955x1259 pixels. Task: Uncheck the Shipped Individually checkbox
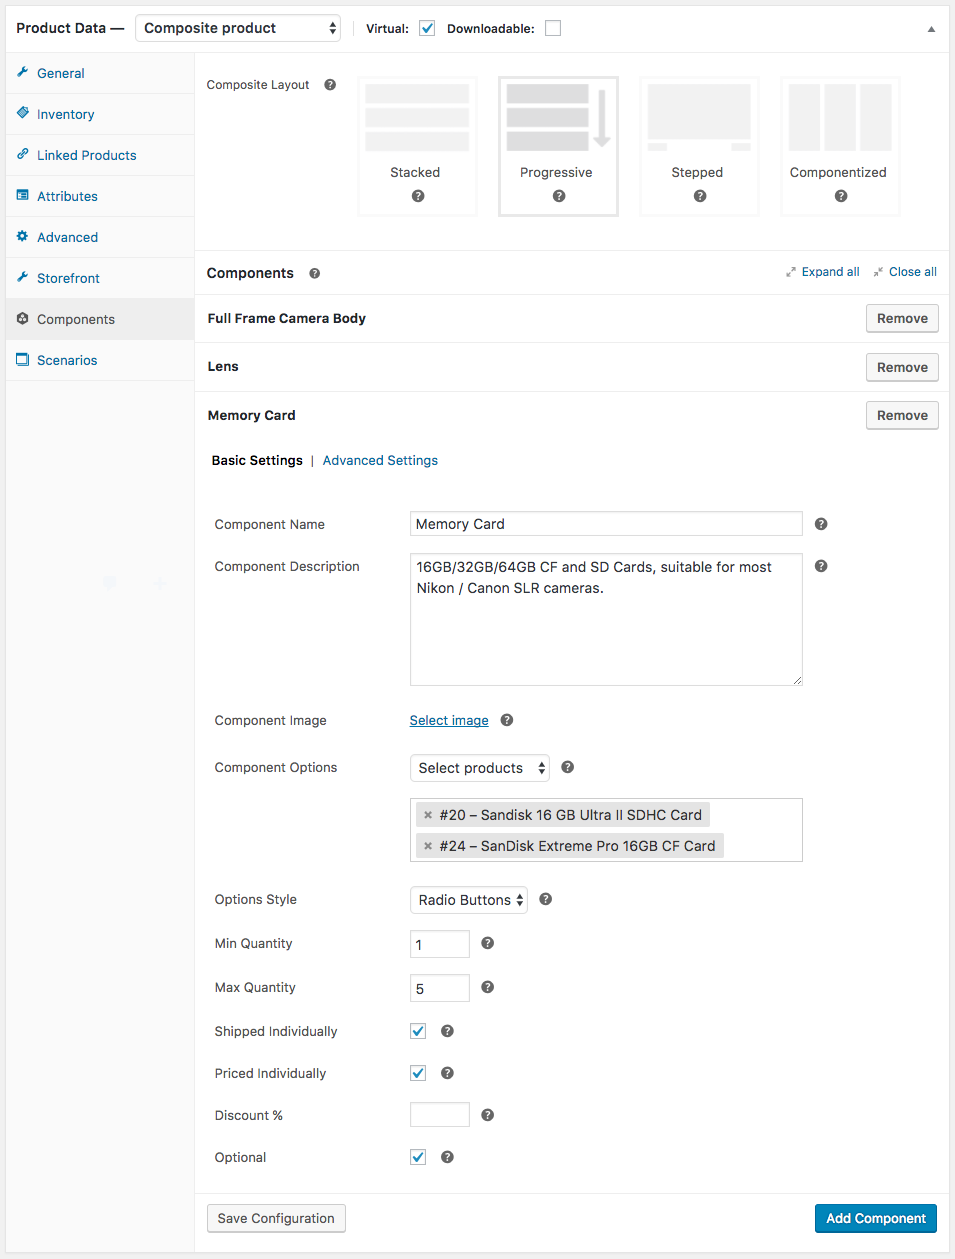418,1031
